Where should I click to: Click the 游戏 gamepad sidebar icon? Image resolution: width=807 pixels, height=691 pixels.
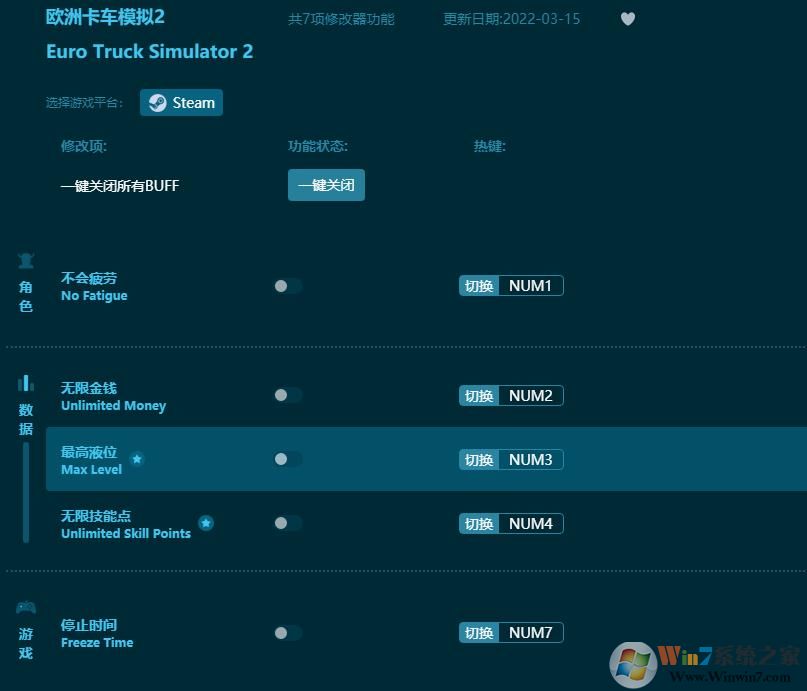click(x=25, y=606)
